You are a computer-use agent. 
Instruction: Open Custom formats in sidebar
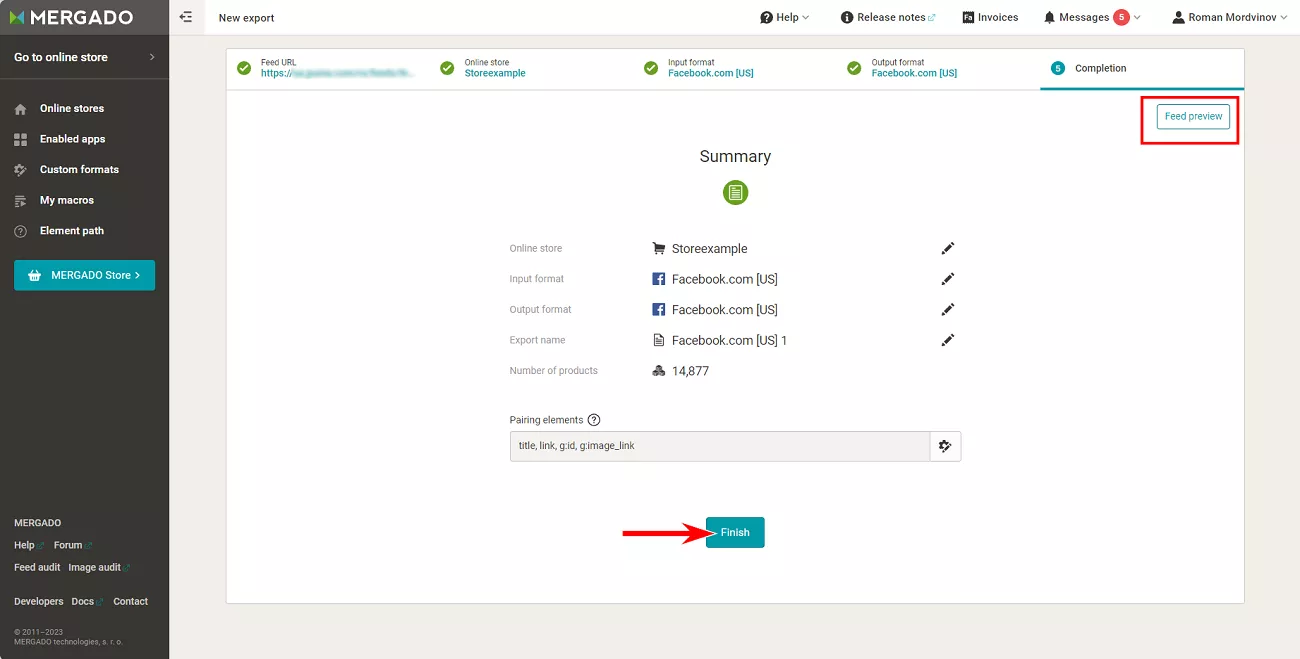(79, 169)
